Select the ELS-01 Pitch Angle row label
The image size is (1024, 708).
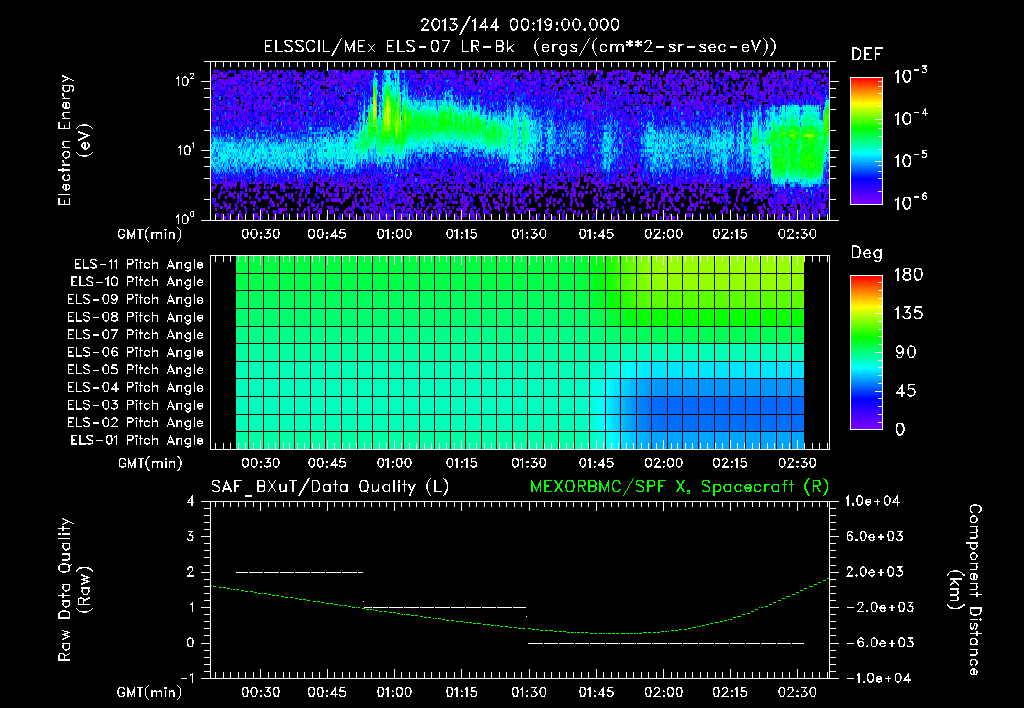pyautogui.click(x=137, y=441)
